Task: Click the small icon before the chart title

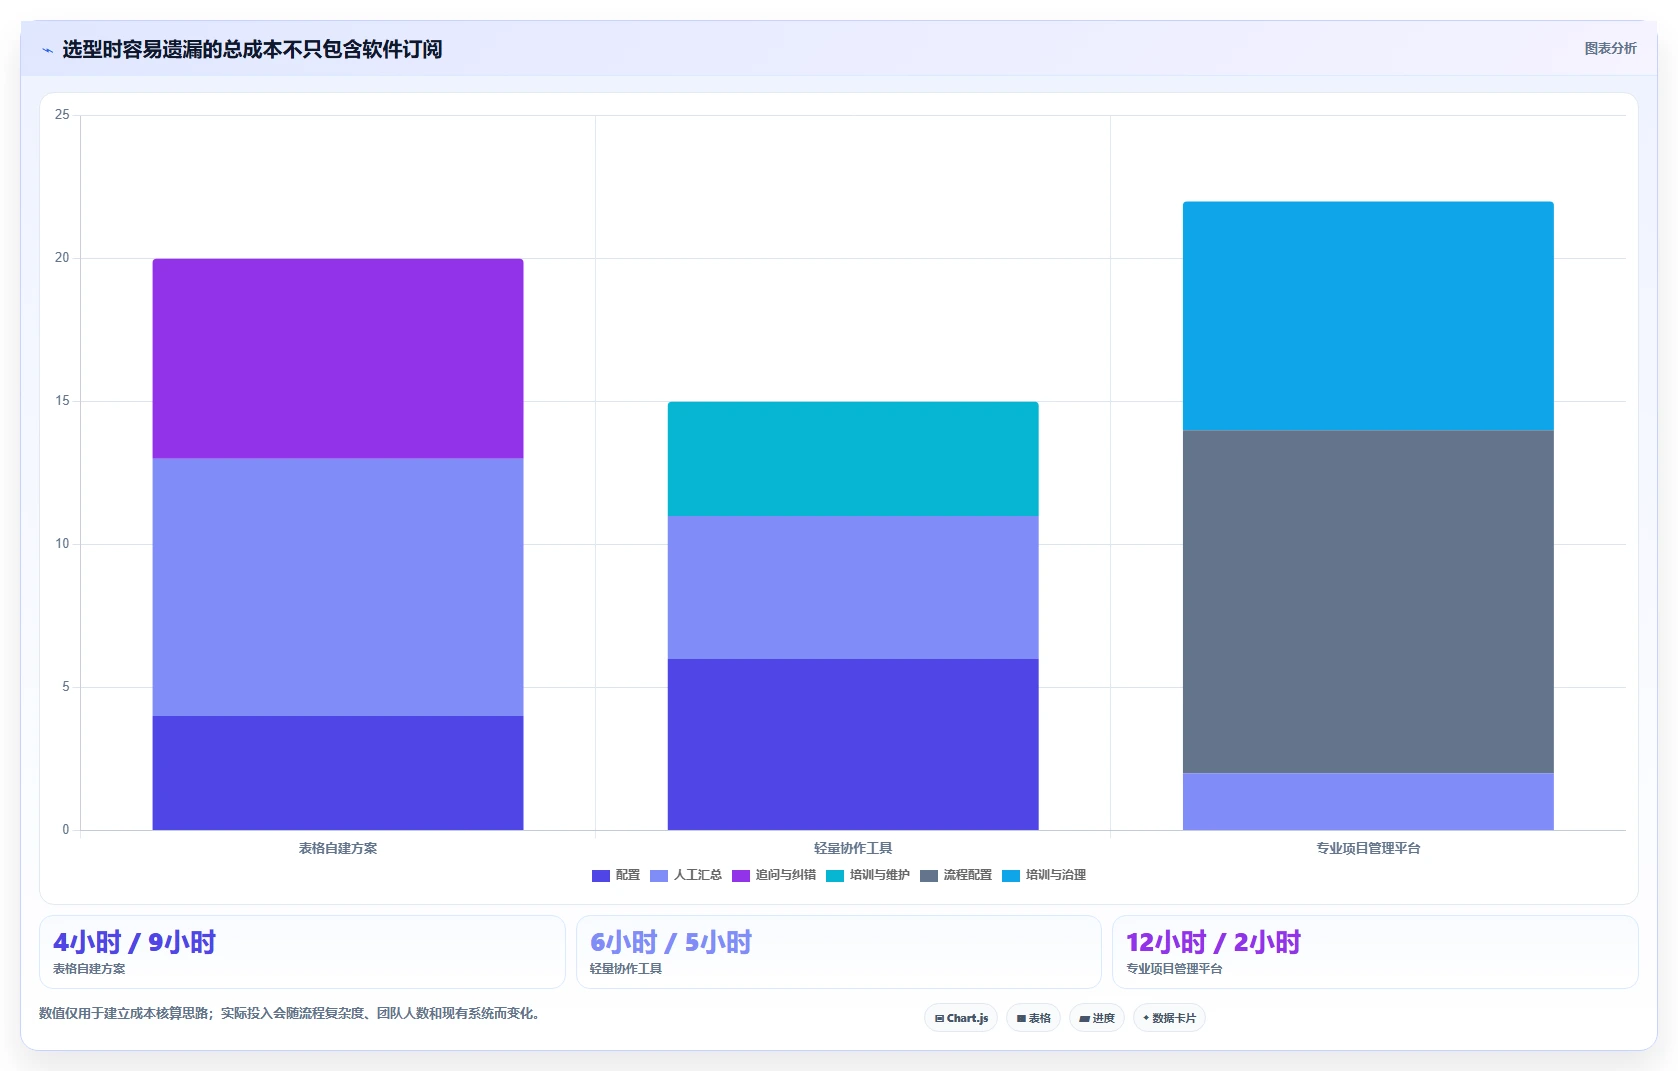Action: 47,50
